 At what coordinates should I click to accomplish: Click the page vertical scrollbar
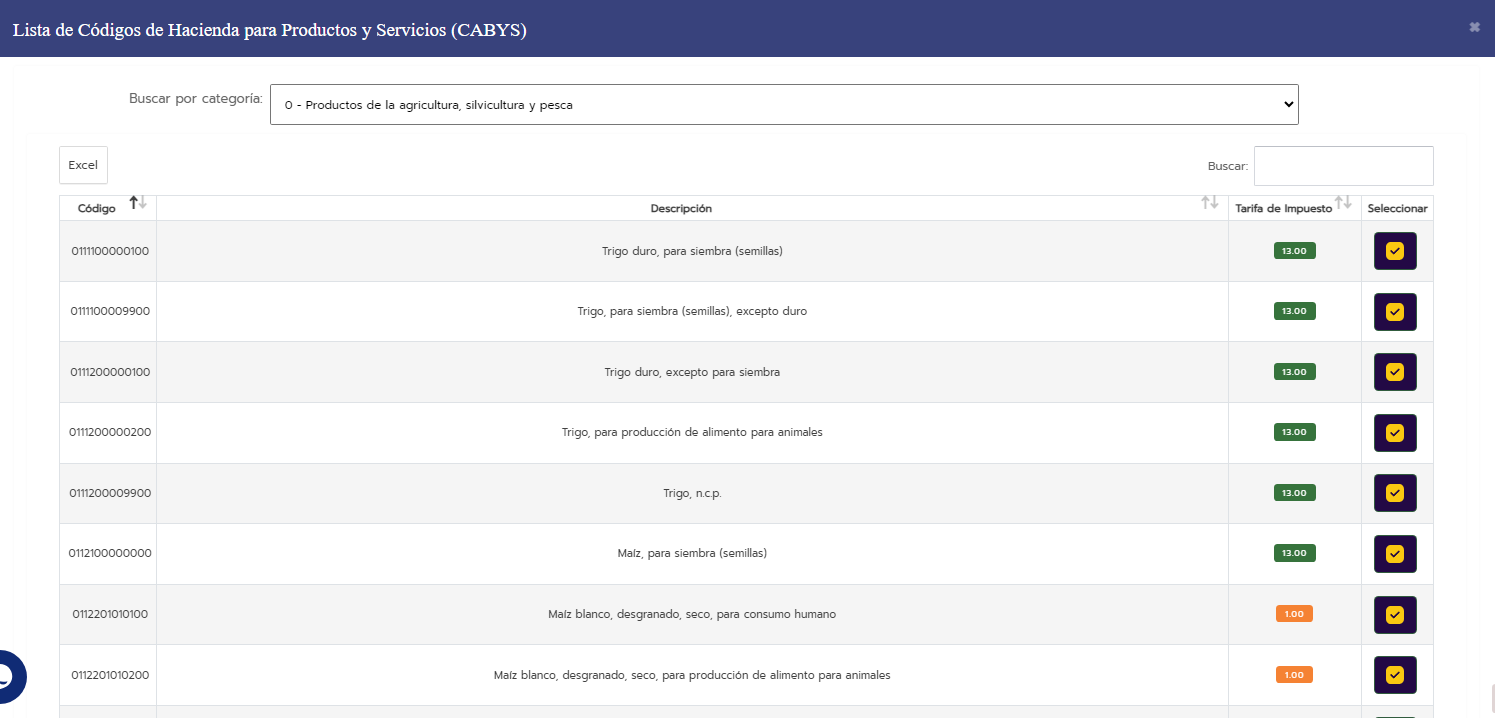click(1492, 700)
